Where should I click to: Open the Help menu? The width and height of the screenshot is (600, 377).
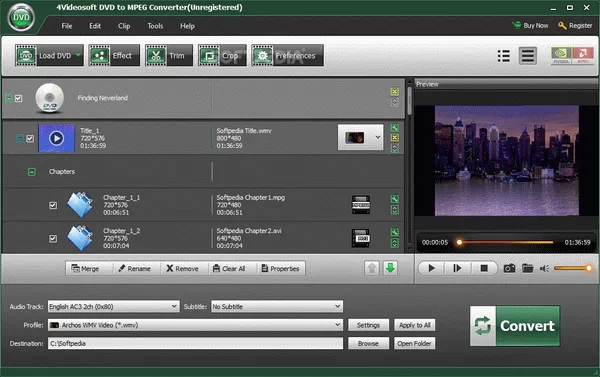[188, 26]
